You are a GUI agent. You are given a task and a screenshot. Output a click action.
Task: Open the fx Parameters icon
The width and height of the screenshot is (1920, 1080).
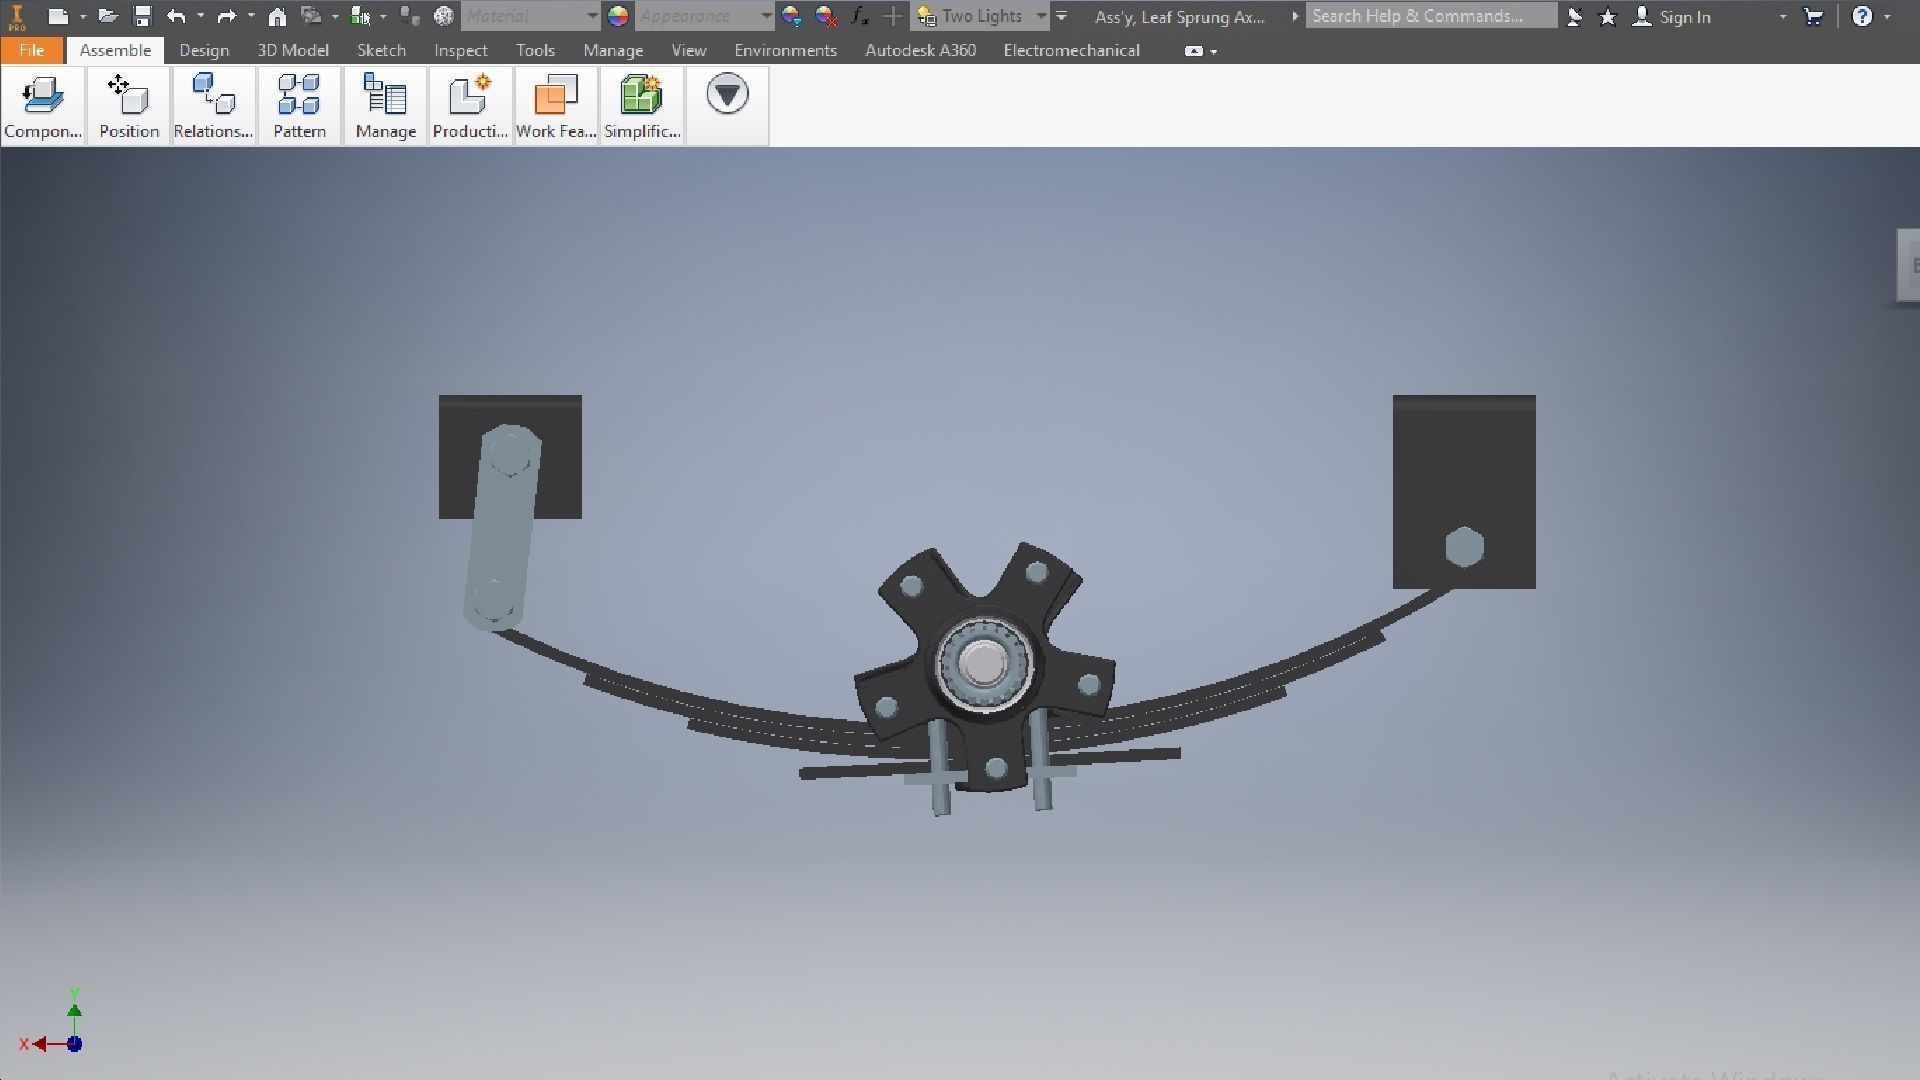tap(859, 16)
